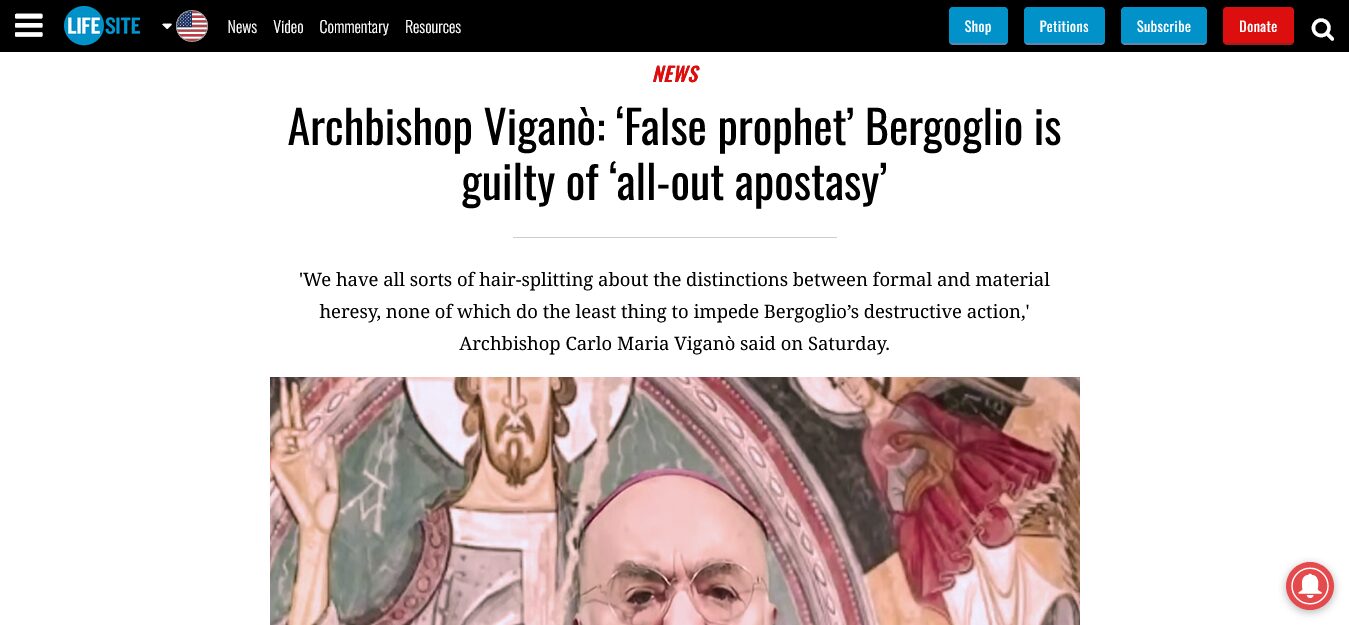Click the red Donate button
Viewport: 1349px width, 625px height.
coord(1258,26)
